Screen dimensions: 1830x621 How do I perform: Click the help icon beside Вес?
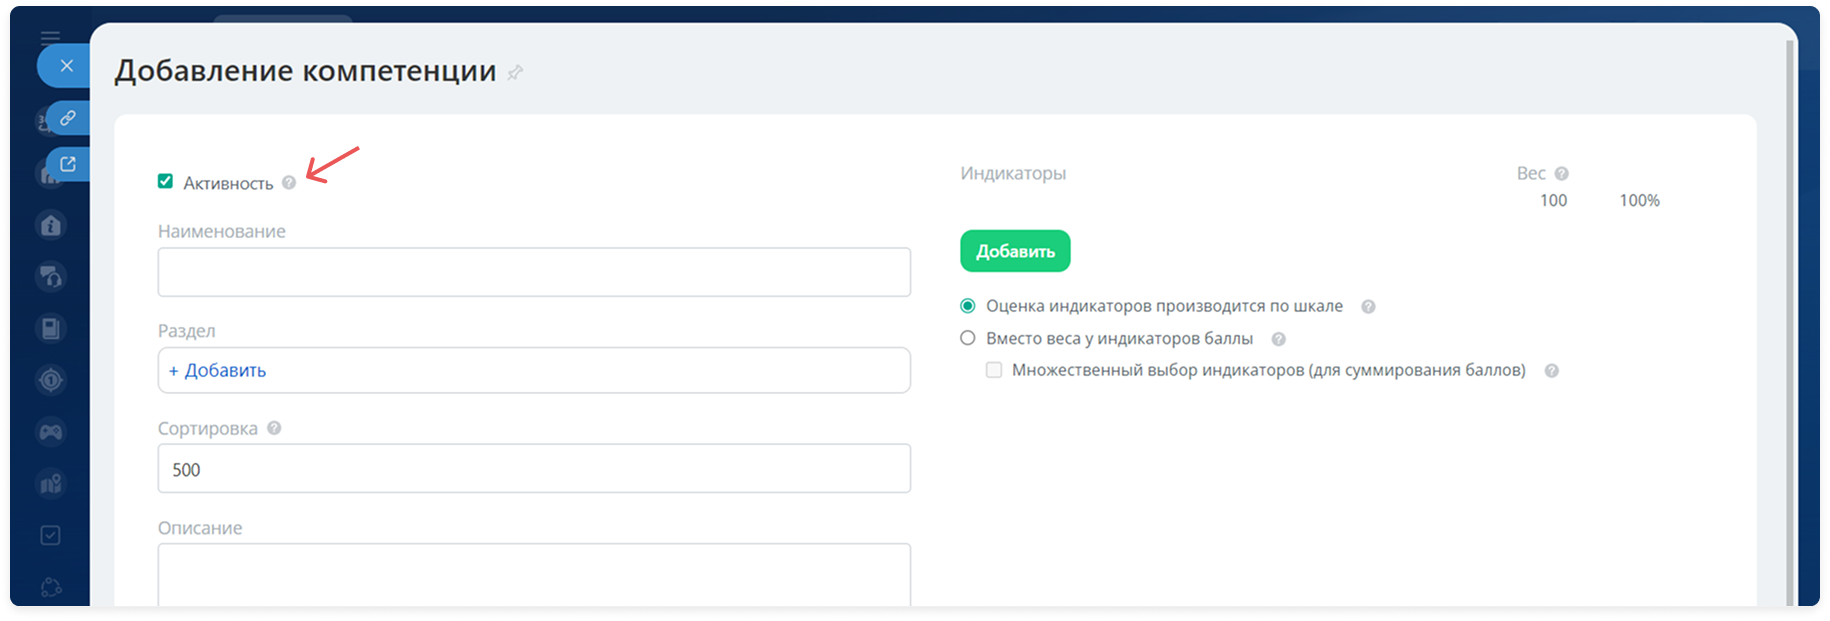(x=1561, y=174)
